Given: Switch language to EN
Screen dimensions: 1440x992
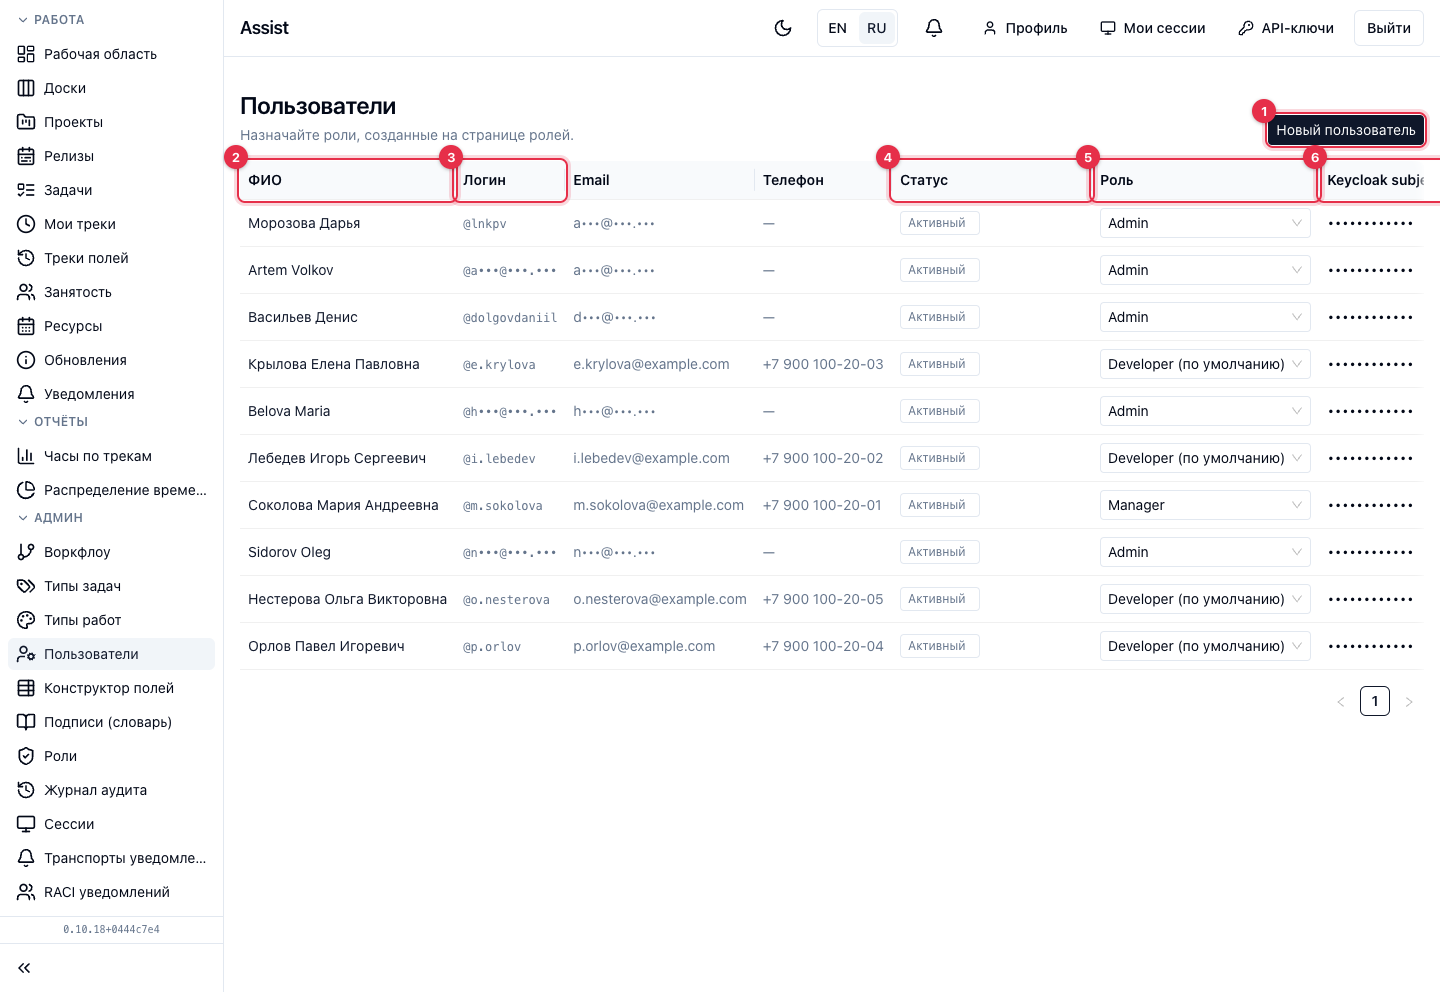Looking at the screenshot, I should (x=838, y=28).
